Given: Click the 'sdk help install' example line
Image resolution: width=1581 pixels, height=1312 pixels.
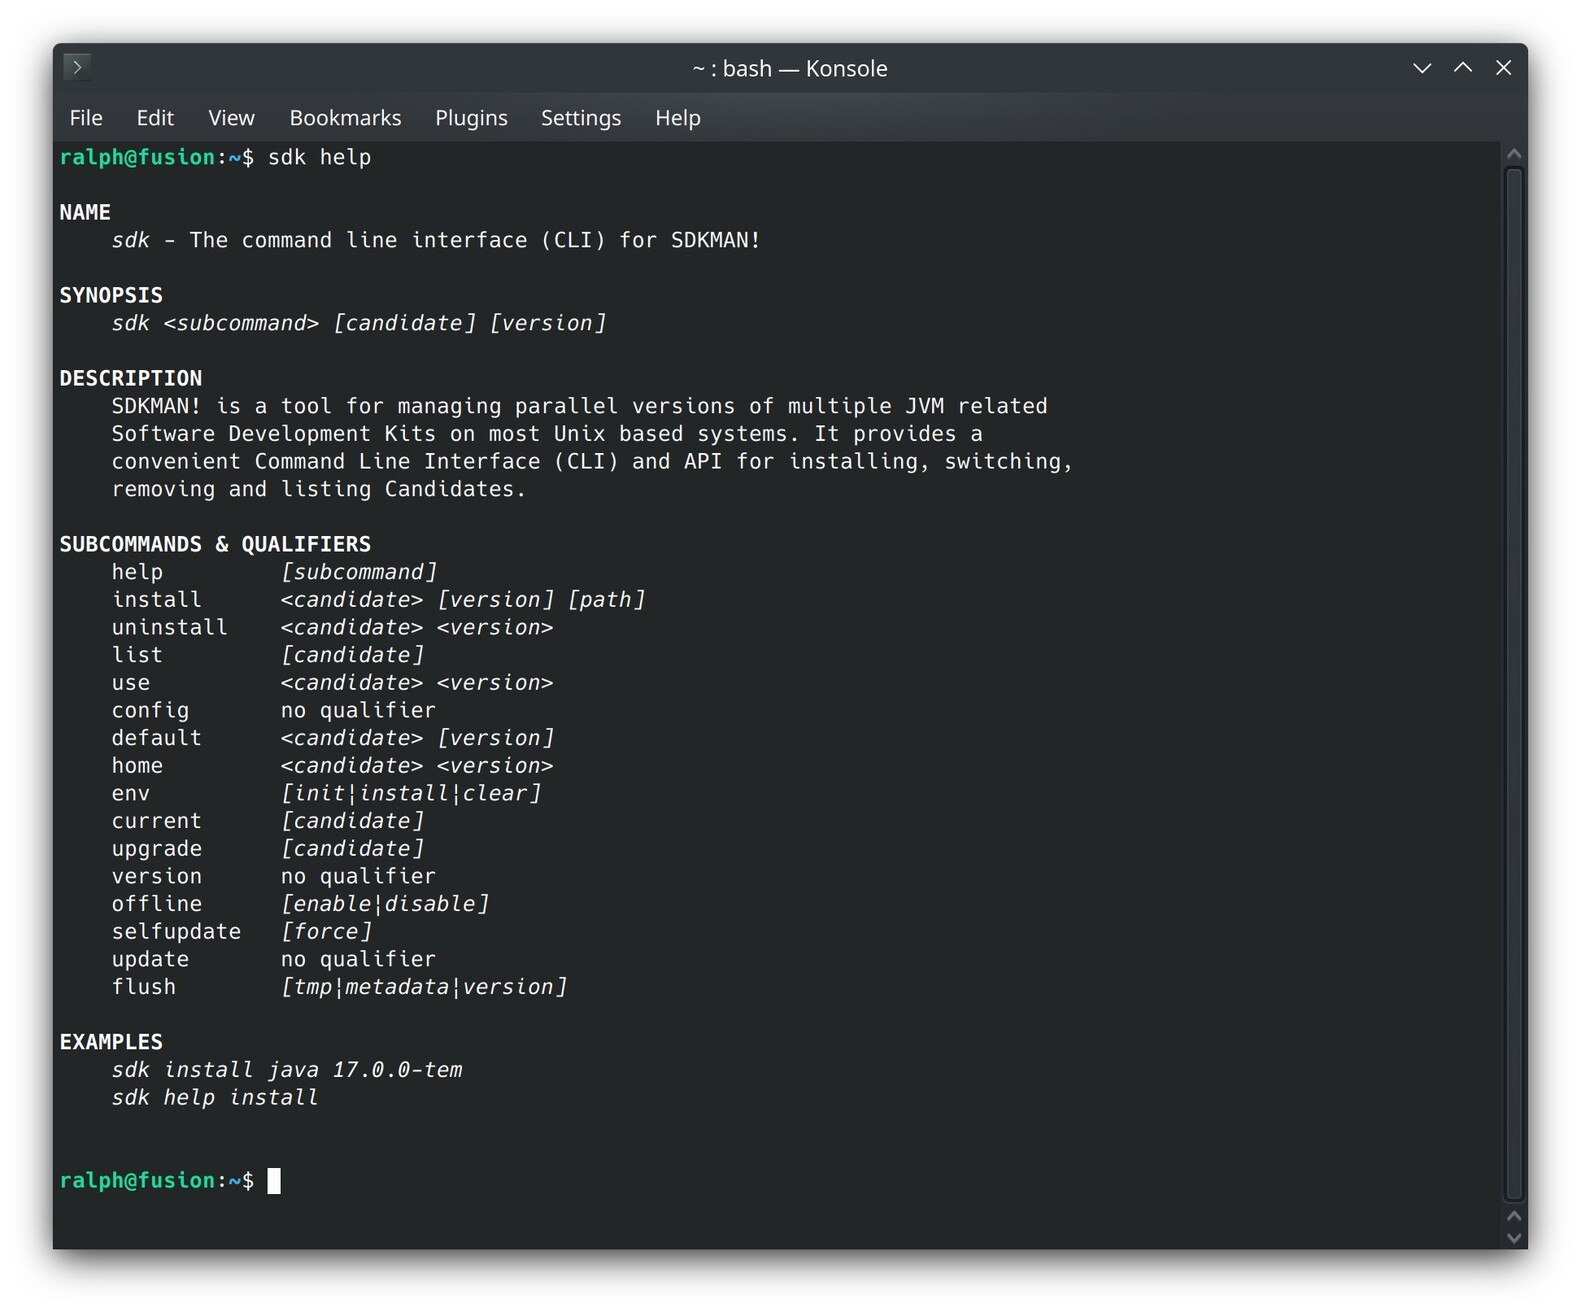Looking at the screenshot, I should [x=215, y=1098].
